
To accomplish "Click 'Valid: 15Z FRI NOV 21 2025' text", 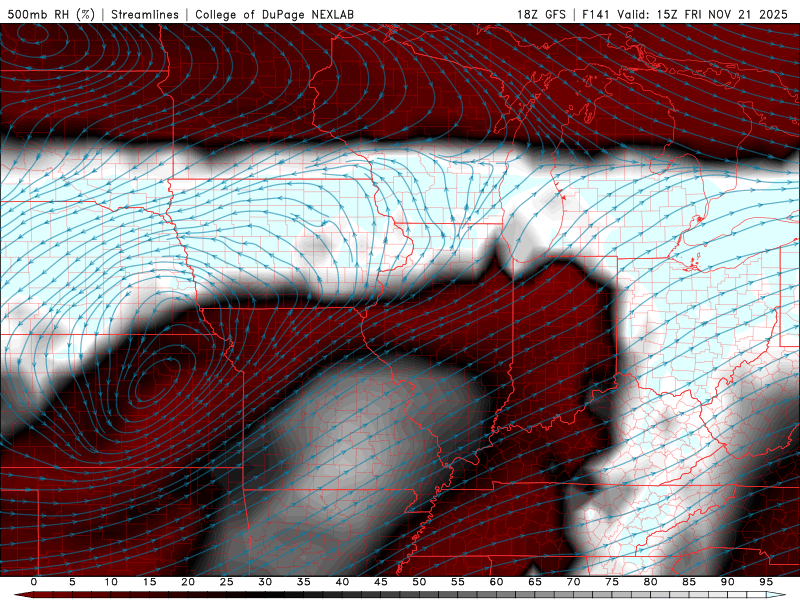I will (x=702, y=14).
